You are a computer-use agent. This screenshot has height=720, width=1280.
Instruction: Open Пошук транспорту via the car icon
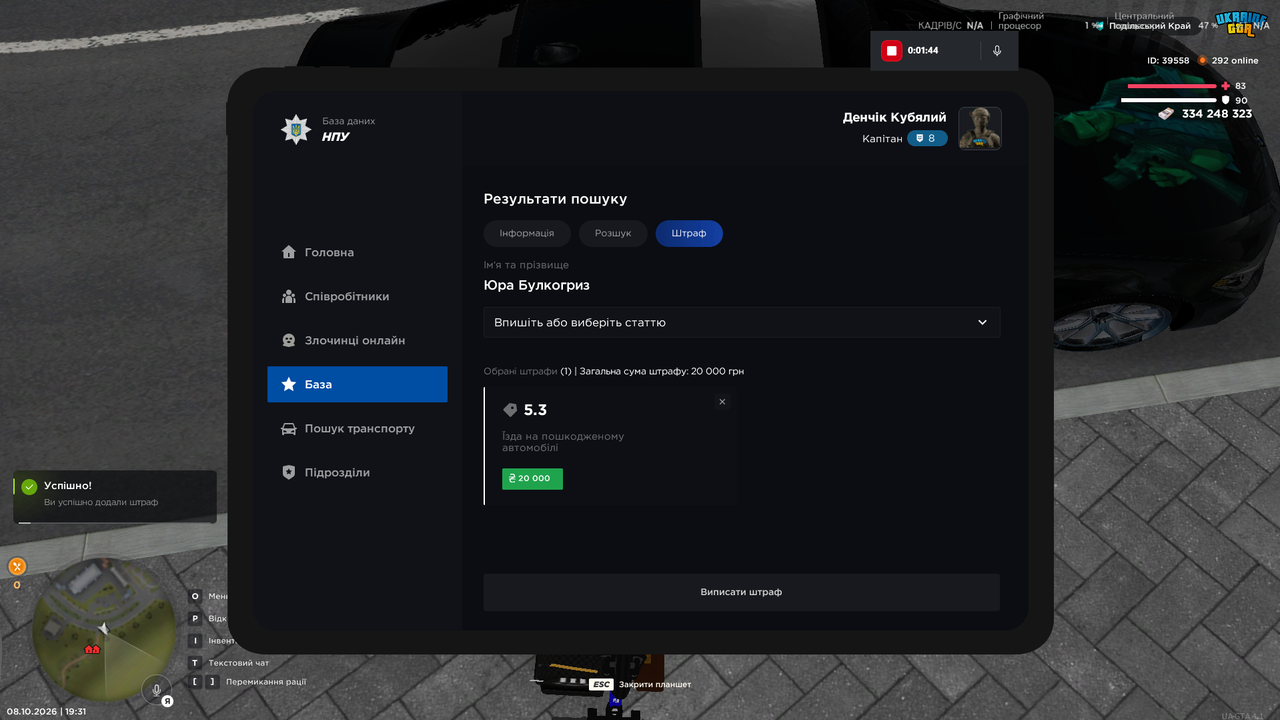[x=289, y=428]
